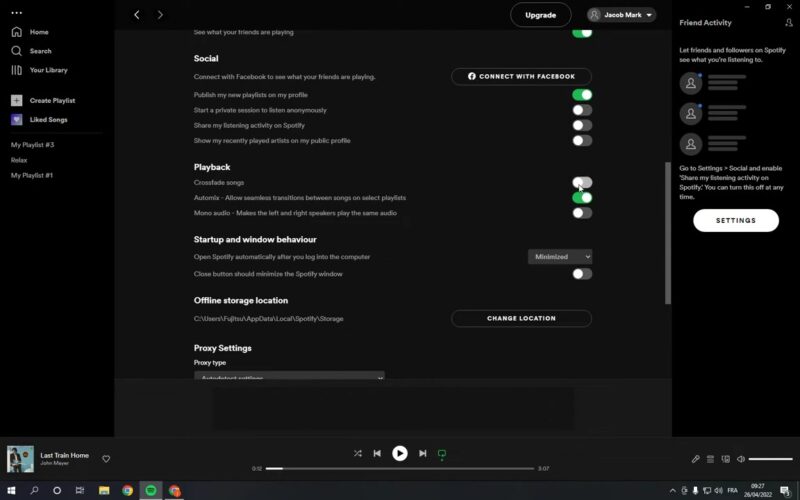Image resolution: width=800 pixels, height=500 pixels.
Task: Click the Upgrade button
Action: [x=540, y=15]
